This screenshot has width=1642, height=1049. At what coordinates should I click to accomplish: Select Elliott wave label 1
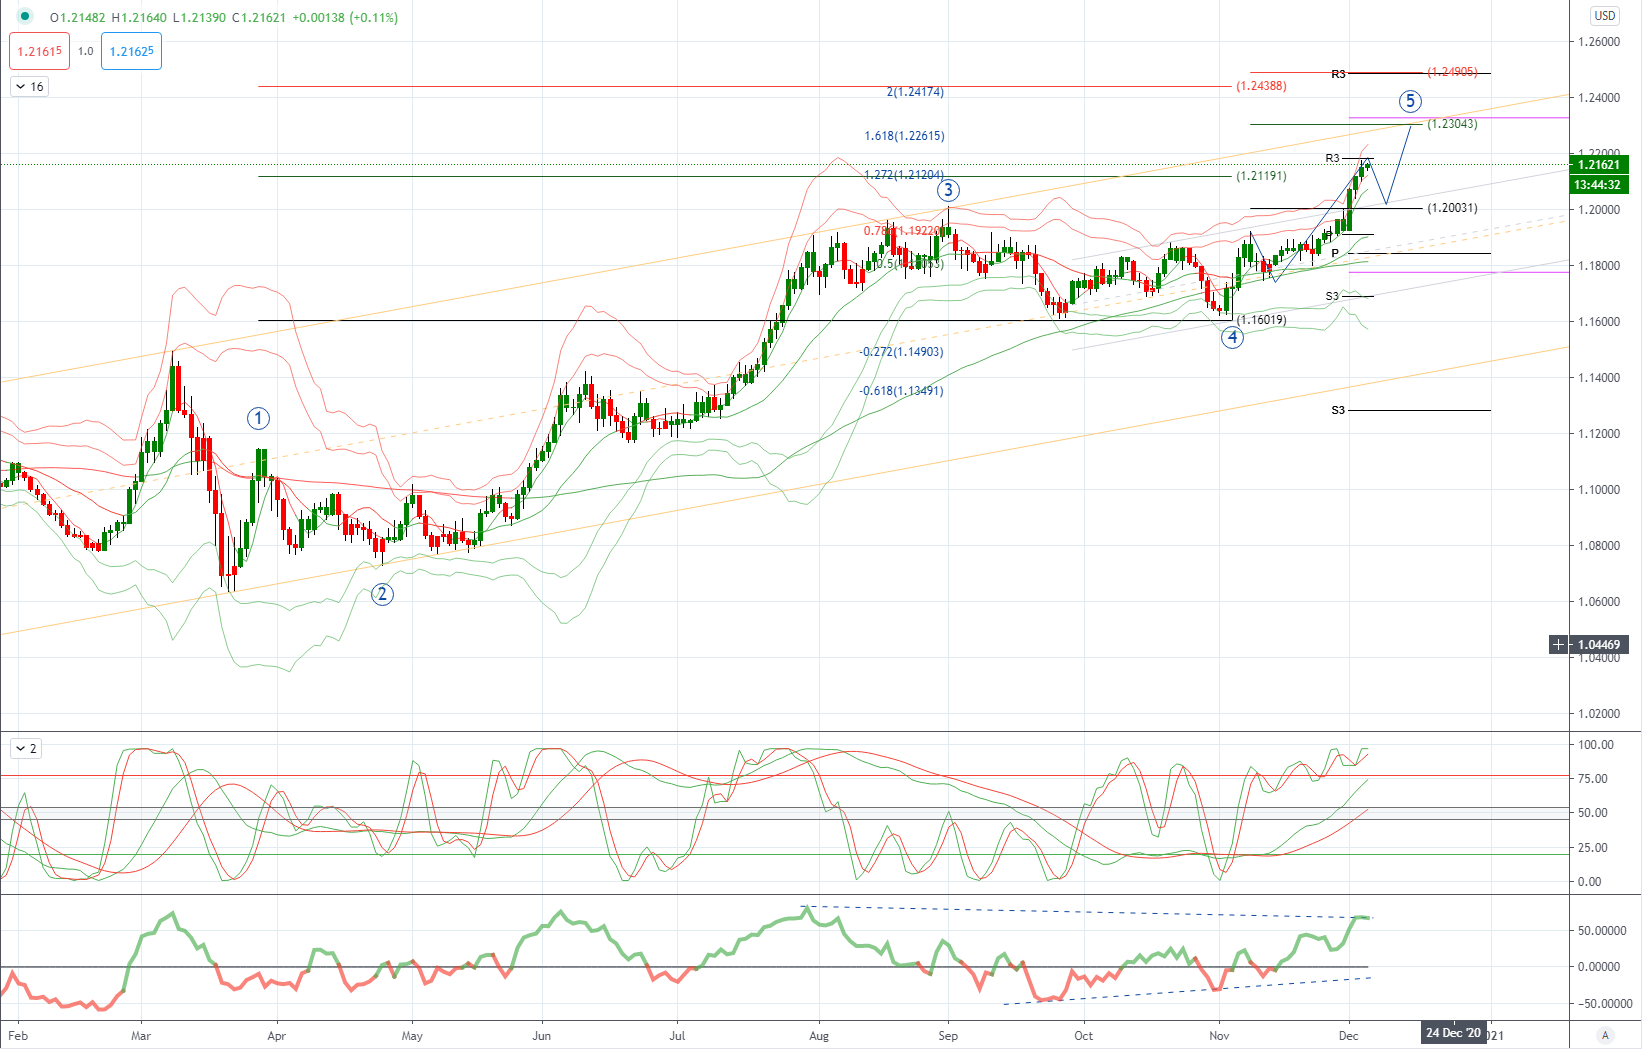(x=258, y=418)
